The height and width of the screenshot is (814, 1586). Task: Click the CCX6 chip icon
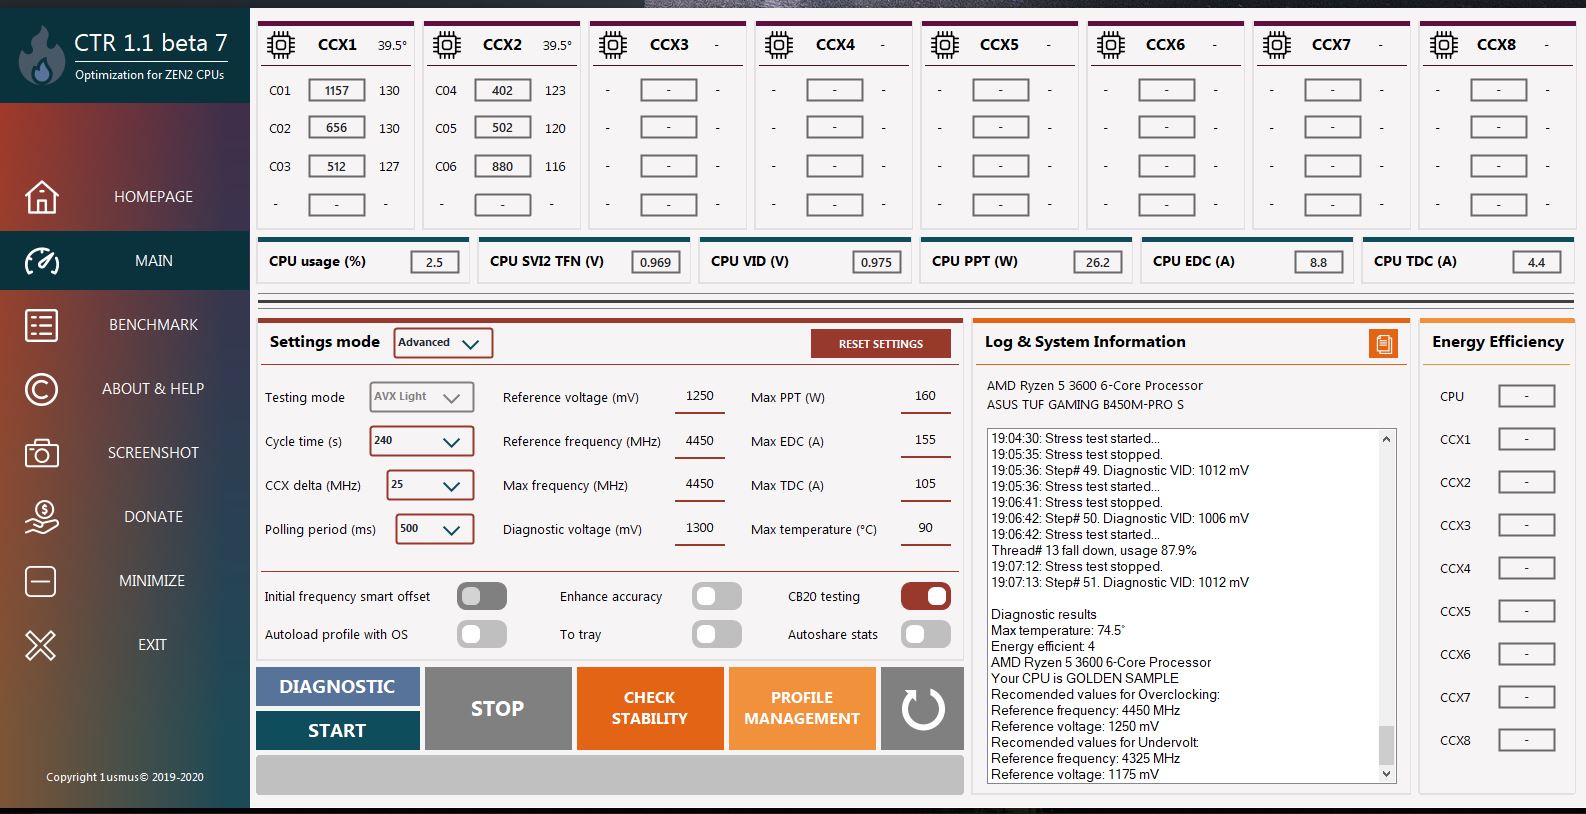pyautogui.click(x=1111, y=45)
